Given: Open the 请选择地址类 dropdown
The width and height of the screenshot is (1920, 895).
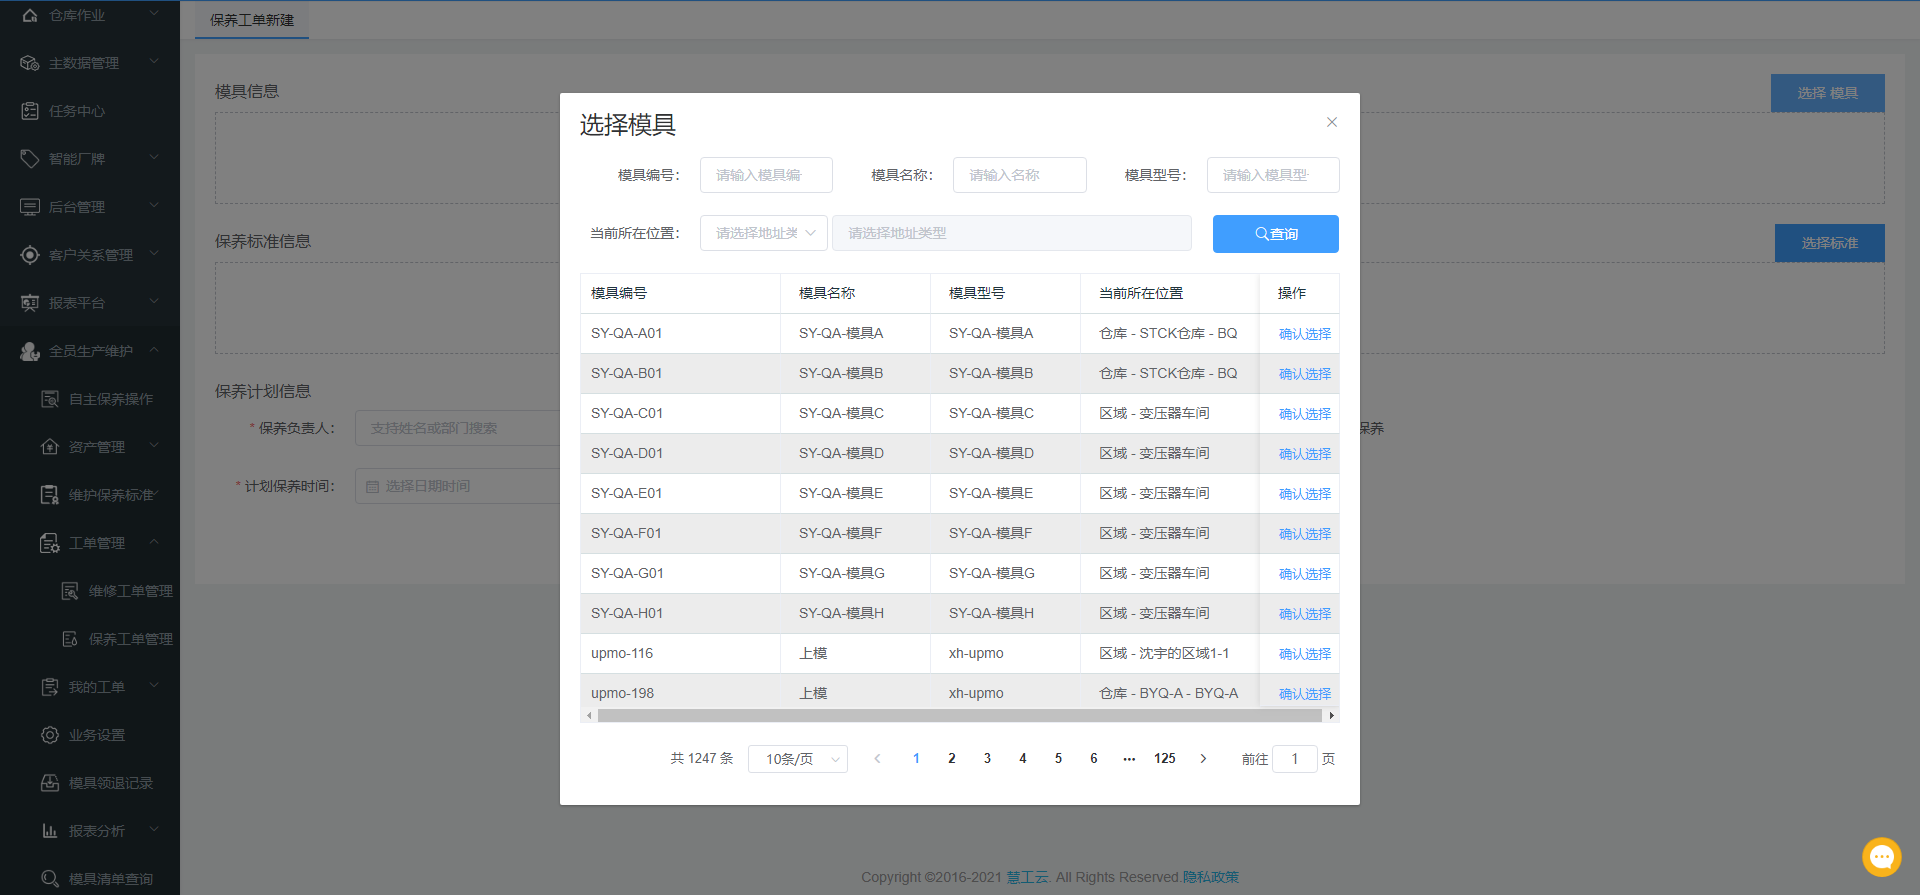Looking at the screenshot, I should (x=764, y=233).
